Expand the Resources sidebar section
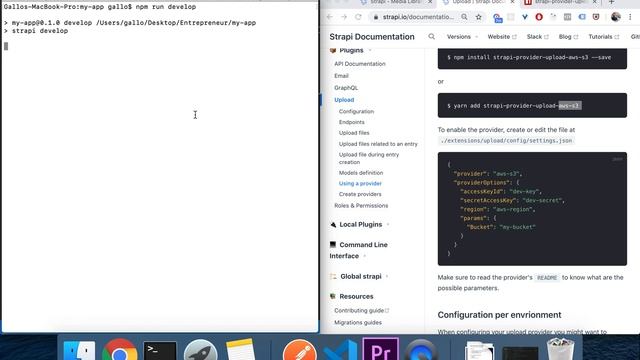Screen dimensions: 640x360 coord(351,296)
